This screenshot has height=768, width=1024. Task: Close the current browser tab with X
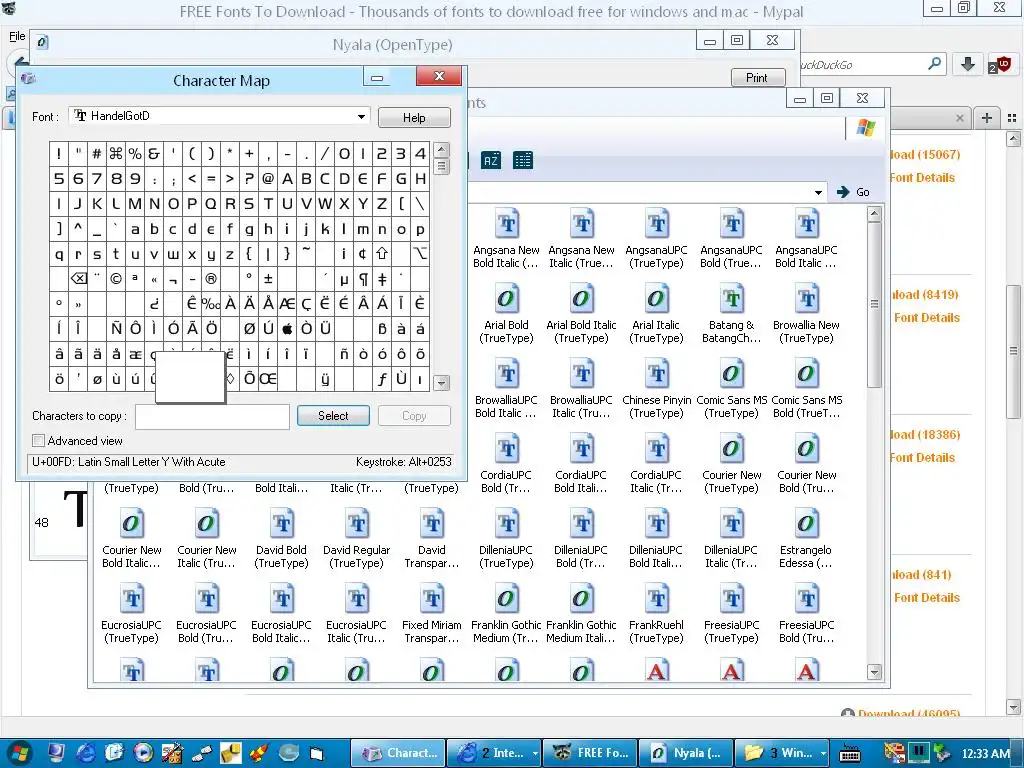[x=959, y=118]
